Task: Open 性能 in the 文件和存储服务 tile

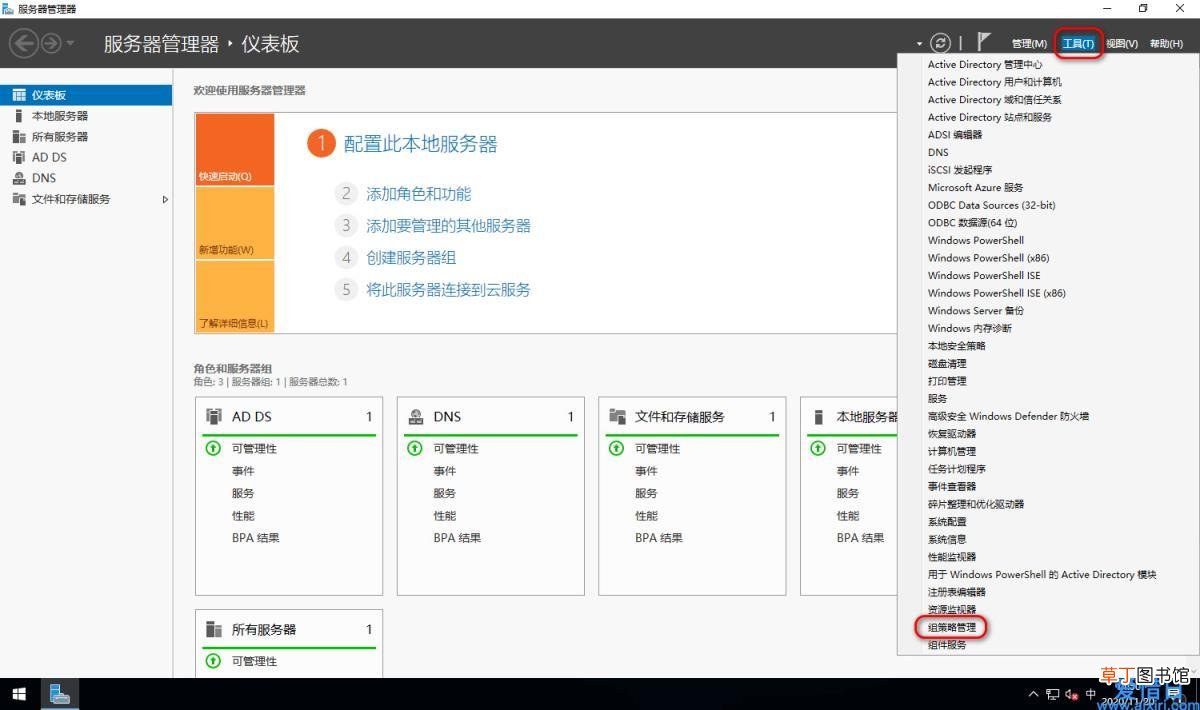Action: coord(646,516)
